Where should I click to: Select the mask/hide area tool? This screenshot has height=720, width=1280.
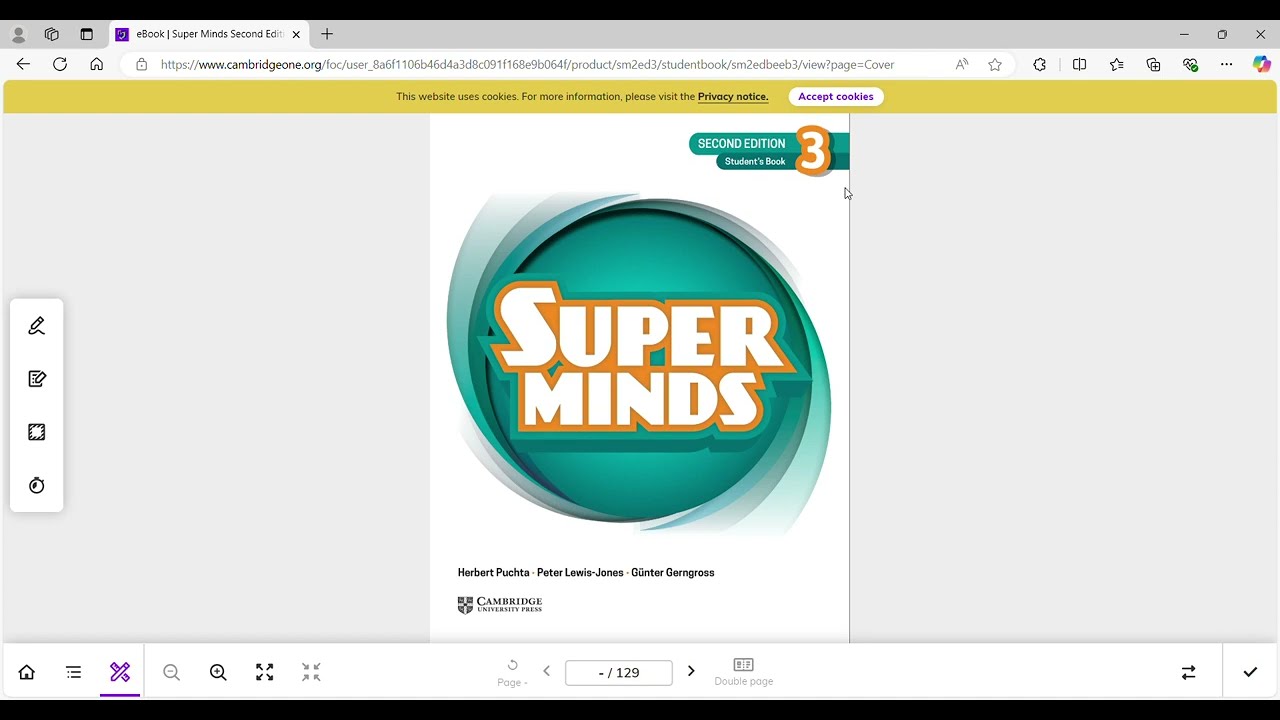coord(37,432)
